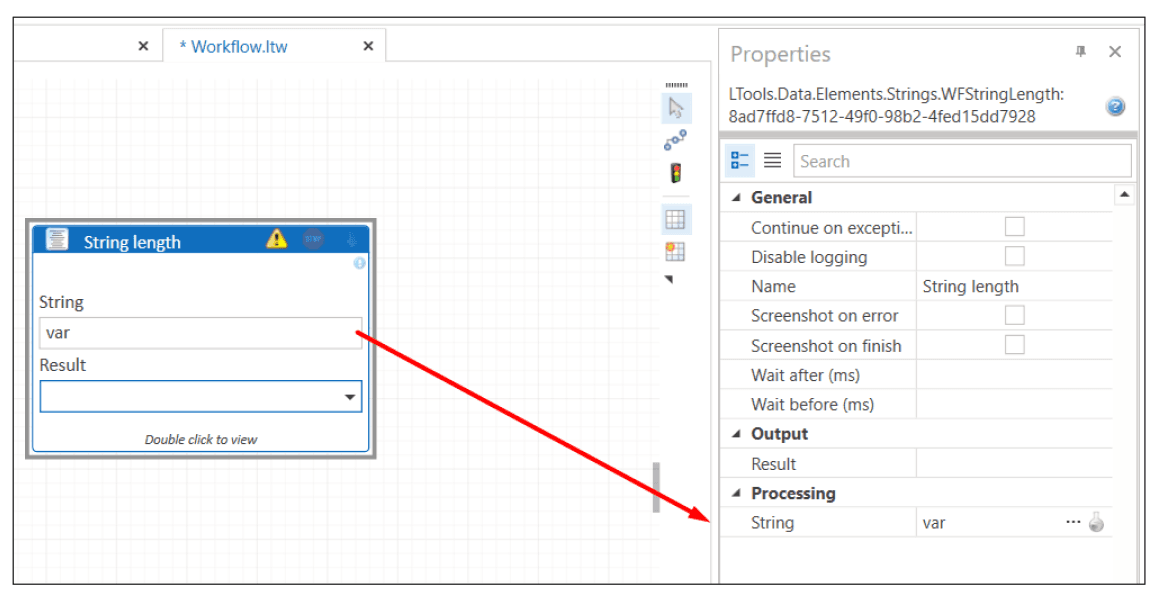Click the Search field in Properties panel
Screen dimensions: 1165x595
click(962, 161)
